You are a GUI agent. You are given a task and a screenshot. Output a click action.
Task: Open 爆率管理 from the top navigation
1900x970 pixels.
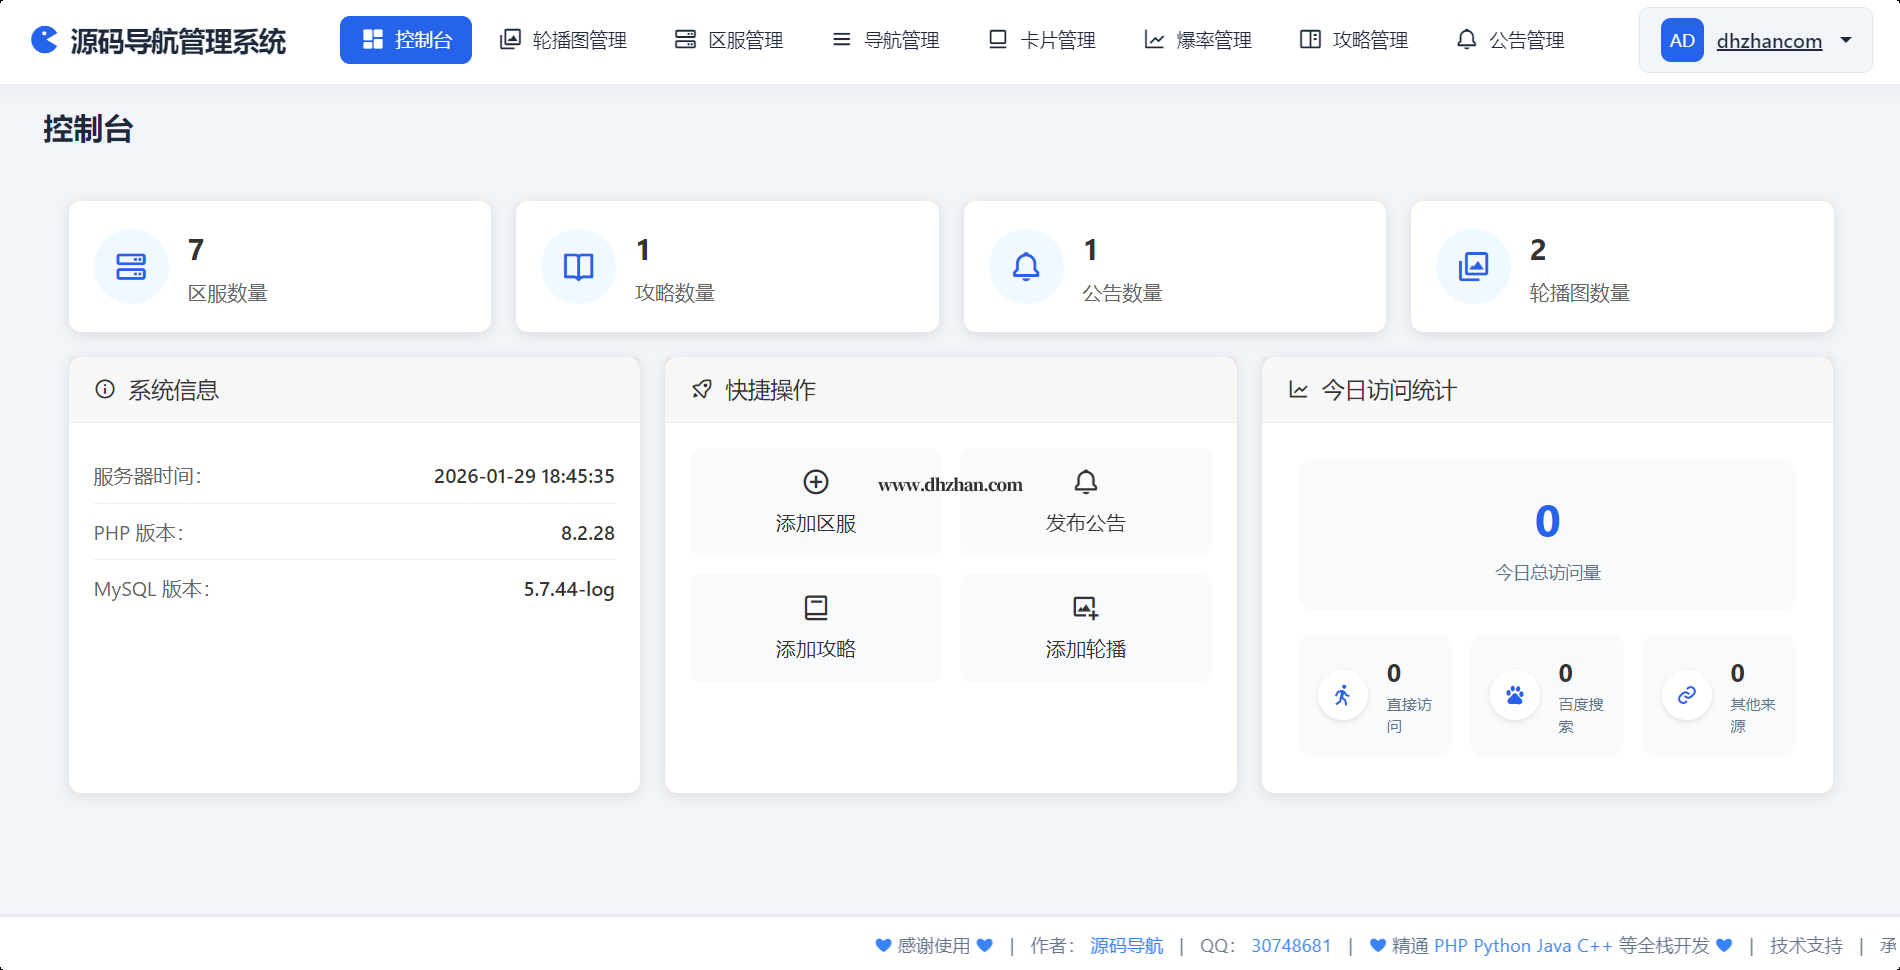click(1198, 40)
